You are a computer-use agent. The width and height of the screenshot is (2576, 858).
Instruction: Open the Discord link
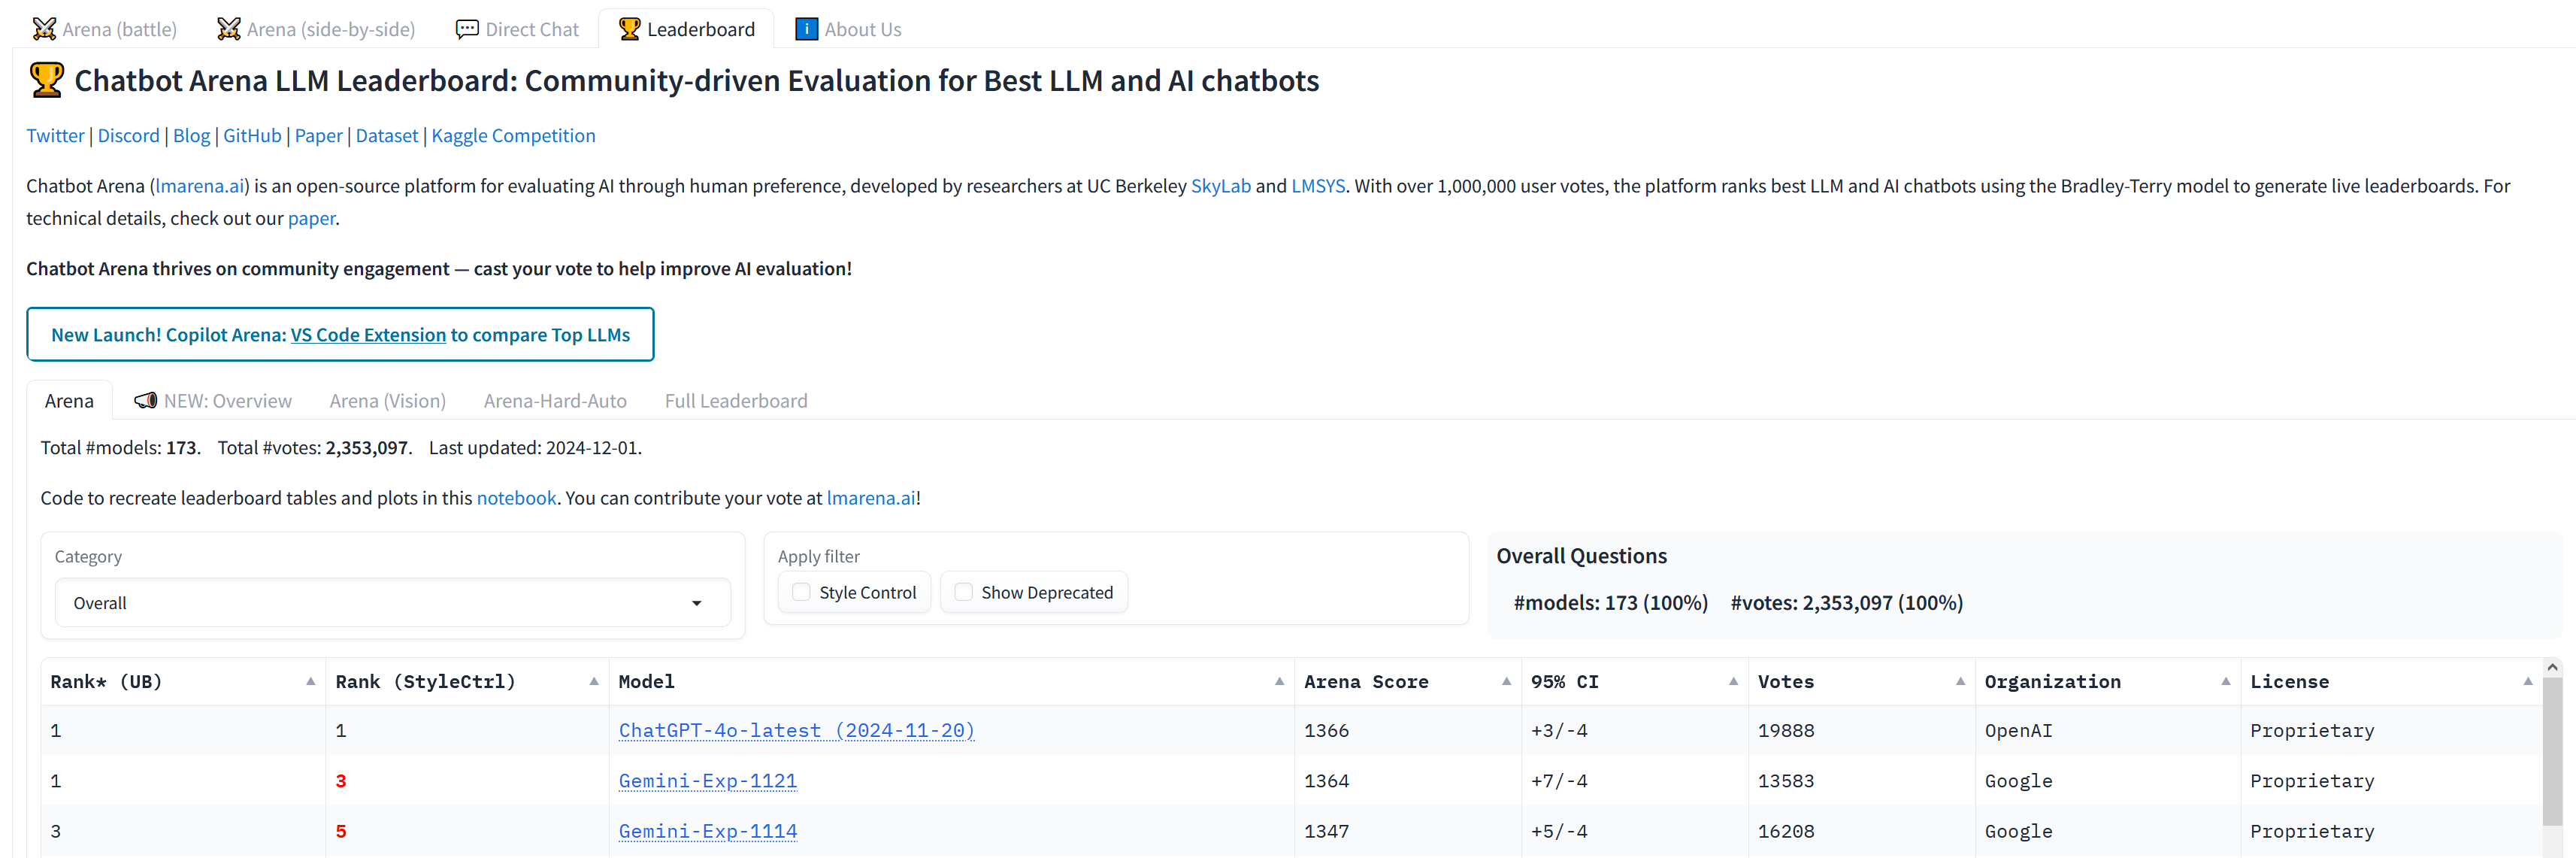coord(128,135)
